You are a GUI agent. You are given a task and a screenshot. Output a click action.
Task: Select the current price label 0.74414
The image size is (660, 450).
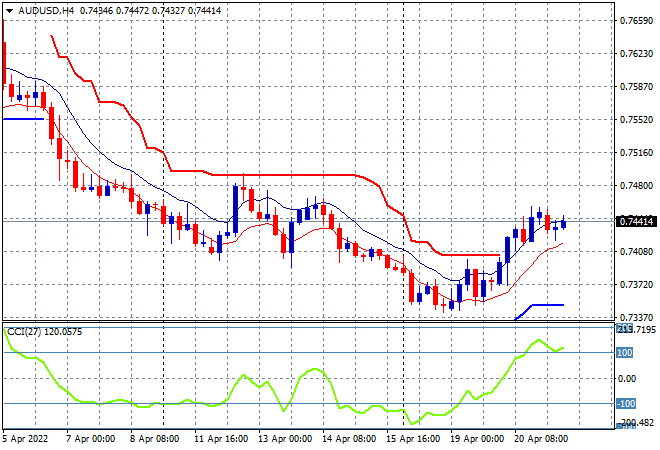(636, 221)
